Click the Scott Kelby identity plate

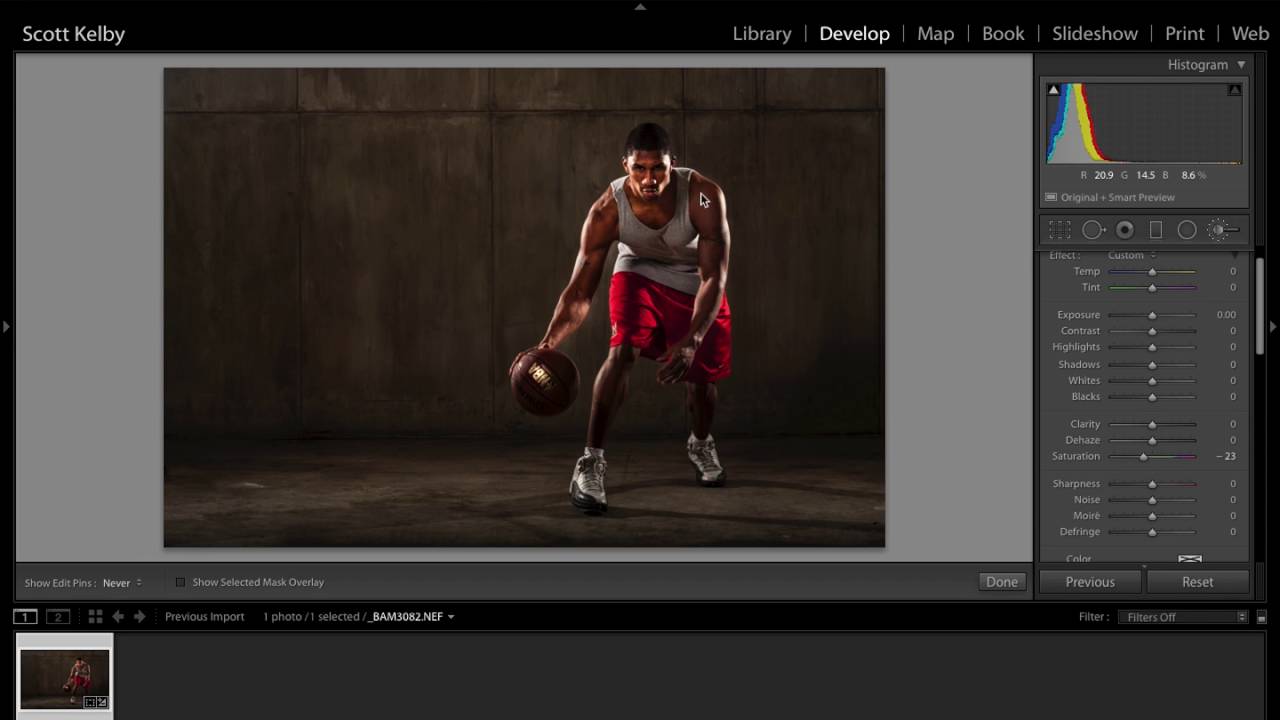tap(74, 34)
